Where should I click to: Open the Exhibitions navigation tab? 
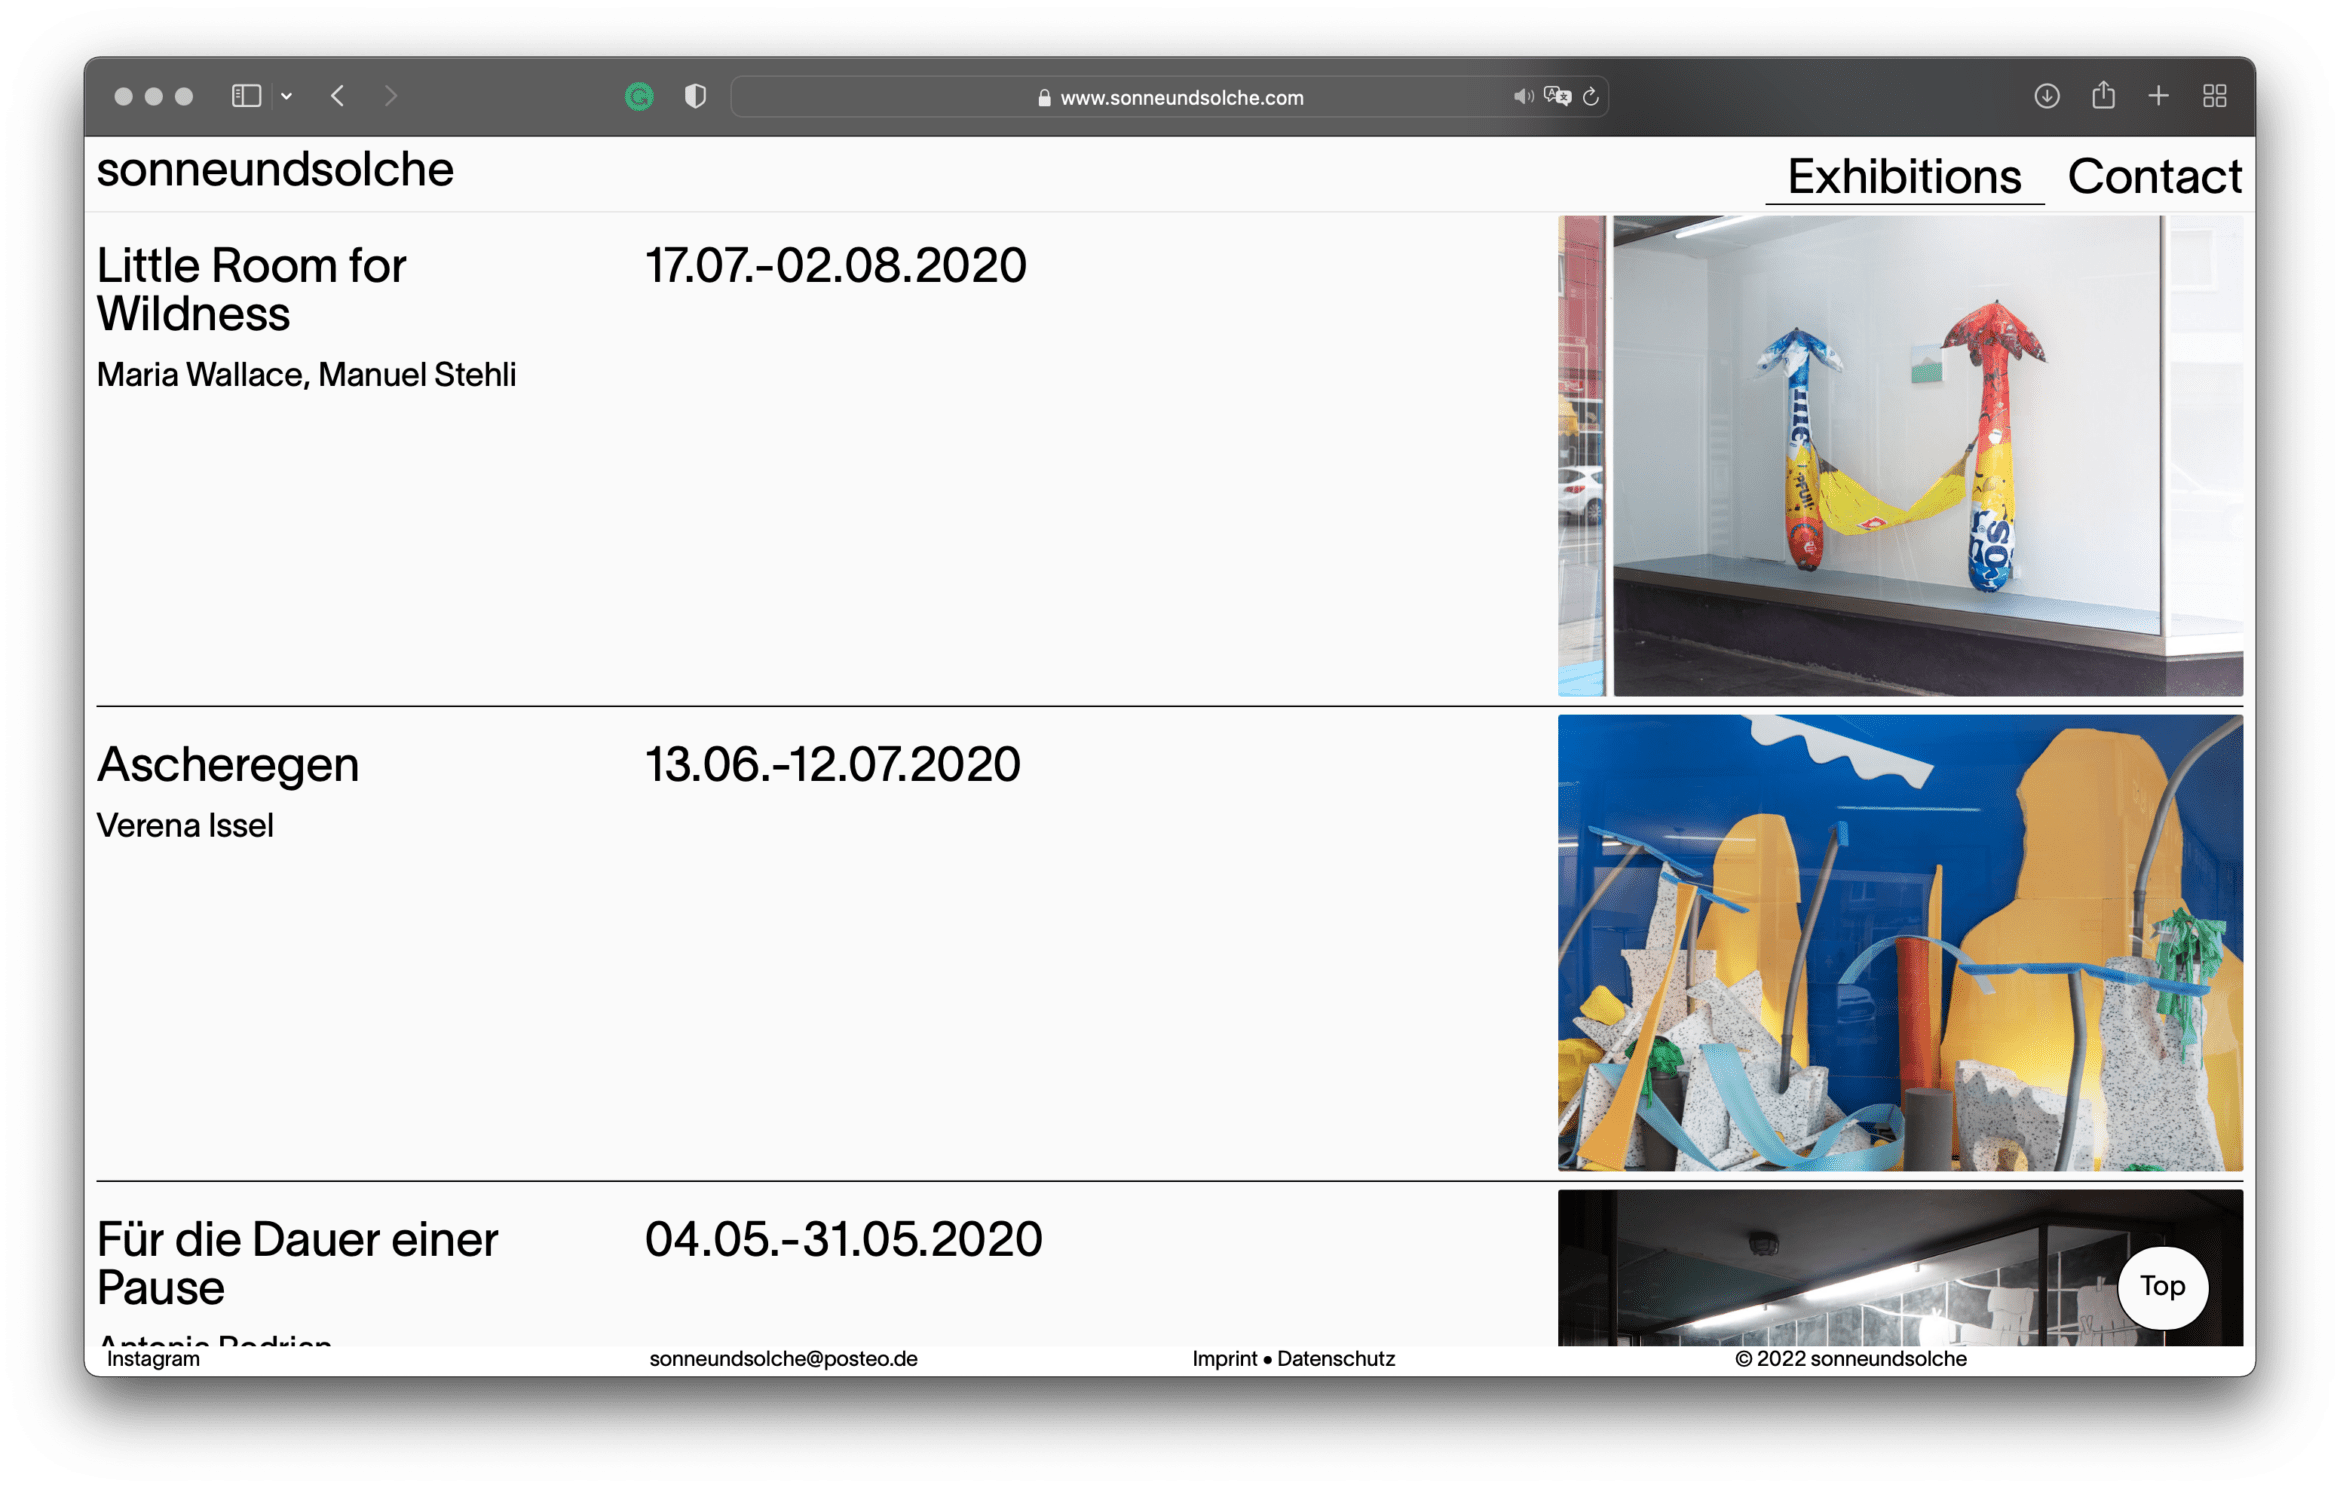click(x=1904, y=177)
